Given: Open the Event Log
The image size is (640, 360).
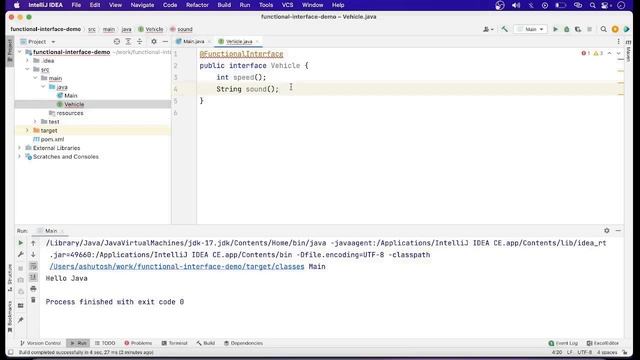Looking at the screenshot, I should pyautogui.click(x=563, y=343).
